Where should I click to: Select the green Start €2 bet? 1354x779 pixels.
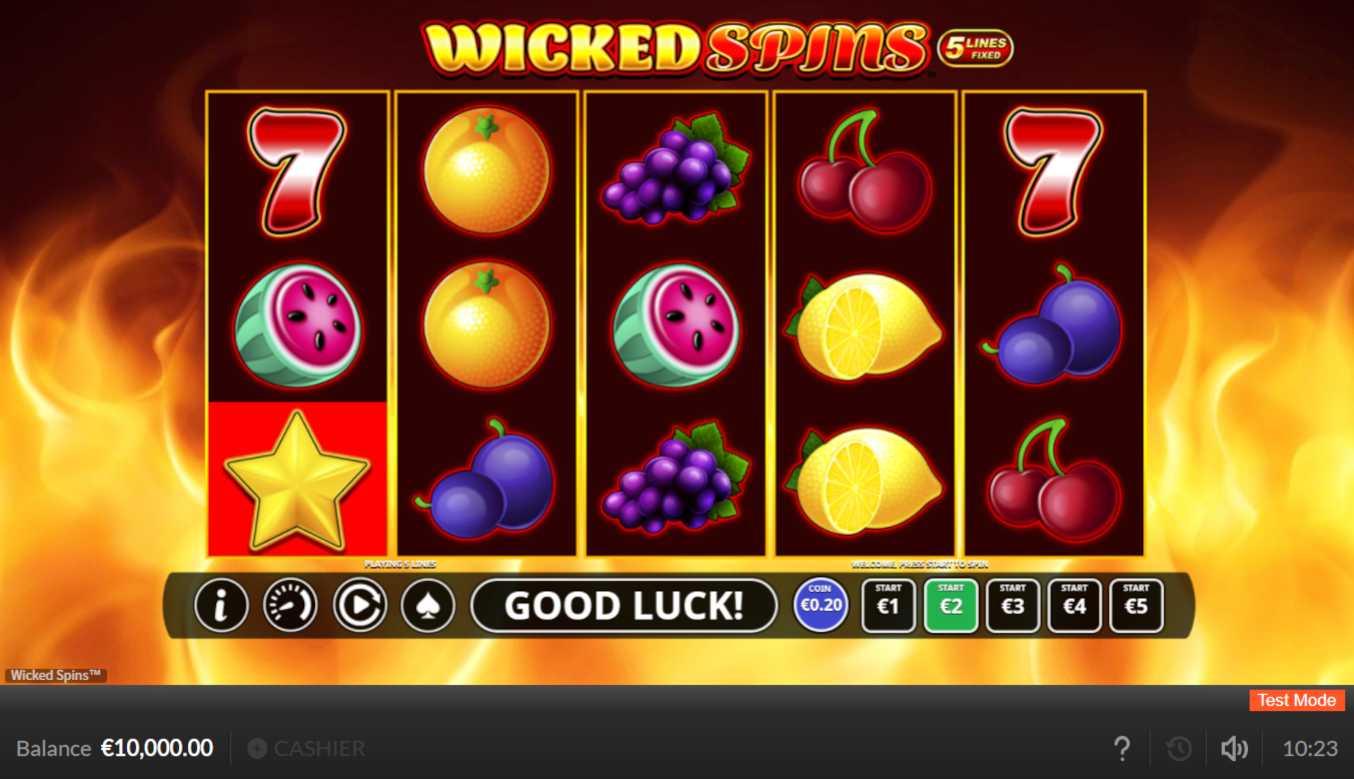pyautogui.click(x=951, y=606)
